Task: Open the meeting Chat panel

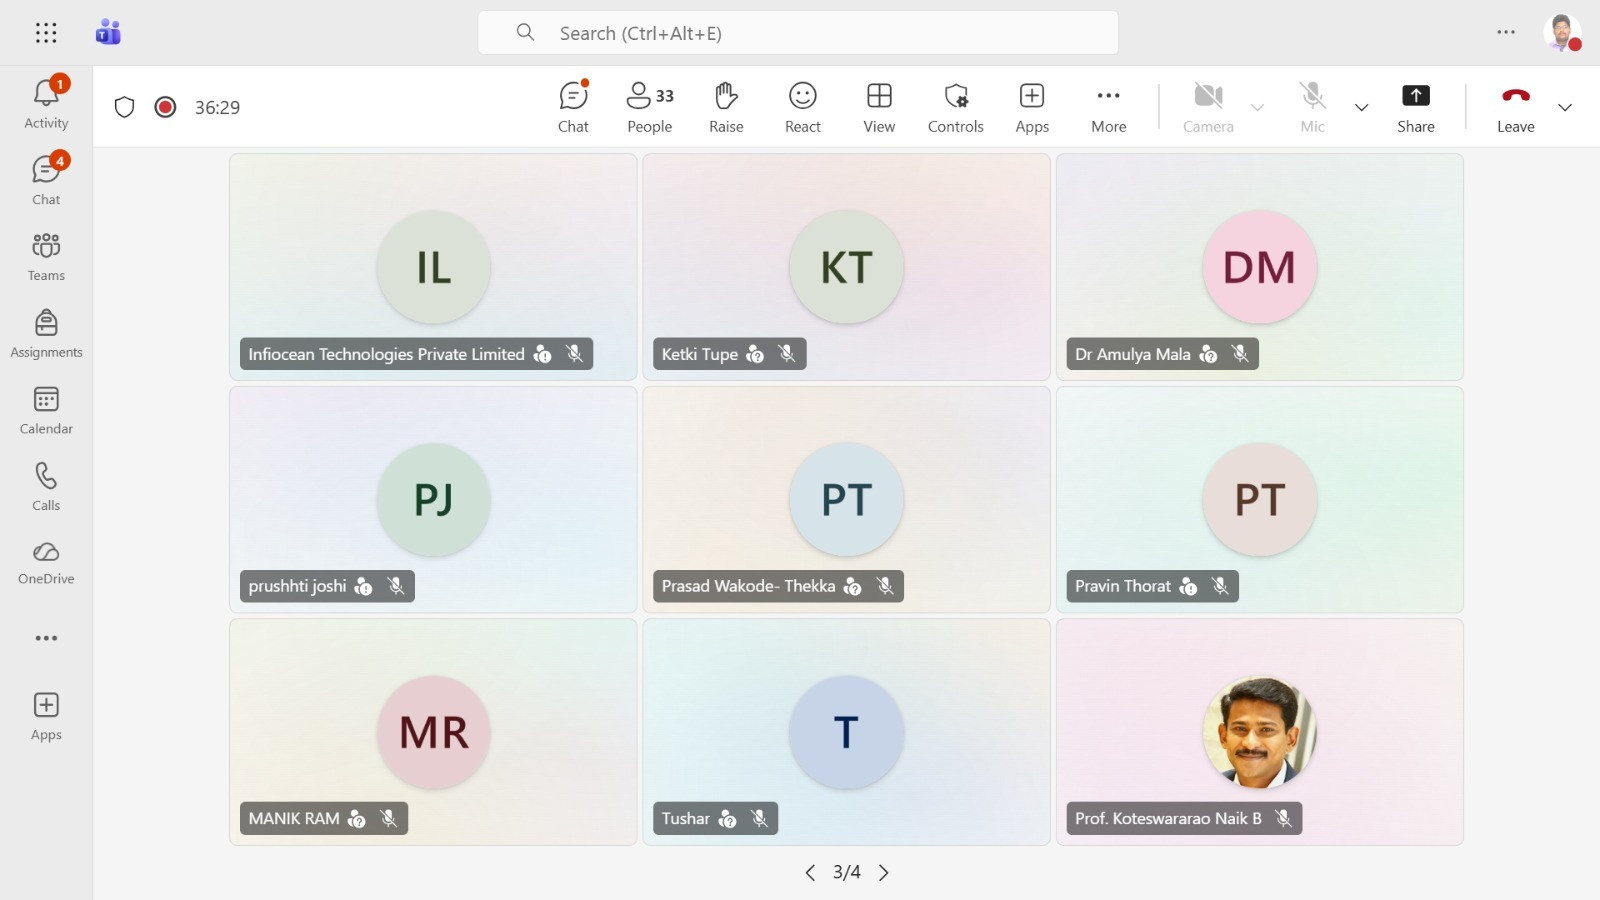Action: click(573, 106)
